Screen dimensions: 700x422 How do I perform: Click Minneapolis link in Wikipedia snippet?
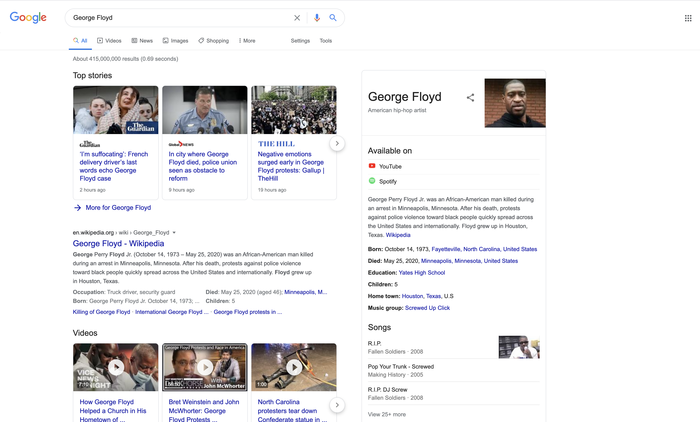coord(305,292)
